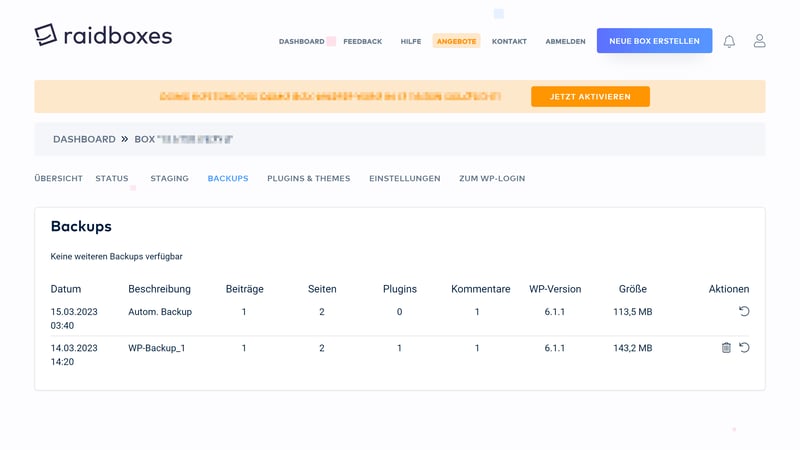This screenshot has width=800, height=450.
Task: Open Dashboard in the top navigation
Action: pyautogui.click(x=301, y=42)
